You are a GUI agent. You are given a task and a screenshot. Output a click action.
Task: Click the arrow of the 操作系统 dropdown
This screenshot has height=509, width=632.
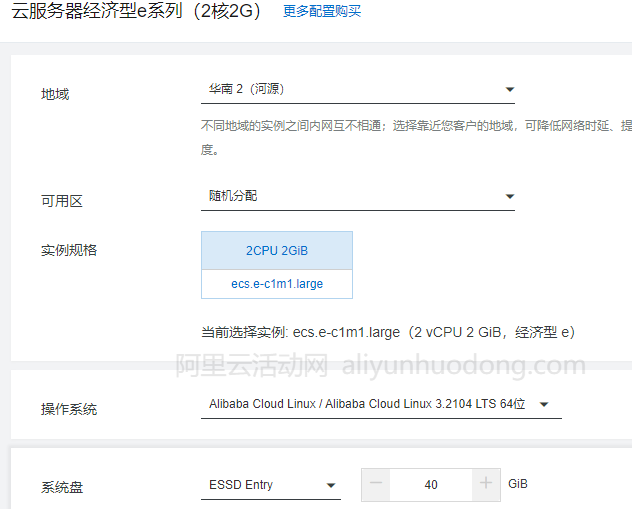[x=544, y=404]
